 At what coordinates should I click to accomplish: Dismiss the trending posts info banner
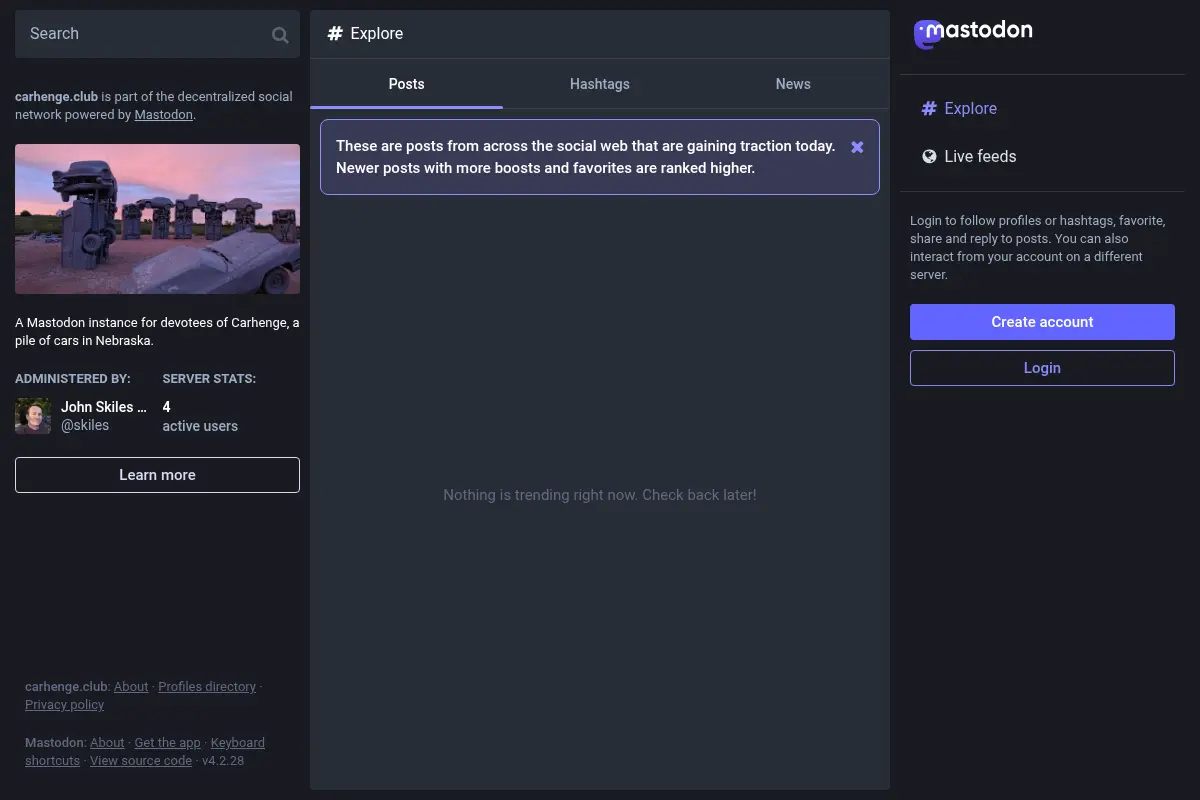click(857, 147)
